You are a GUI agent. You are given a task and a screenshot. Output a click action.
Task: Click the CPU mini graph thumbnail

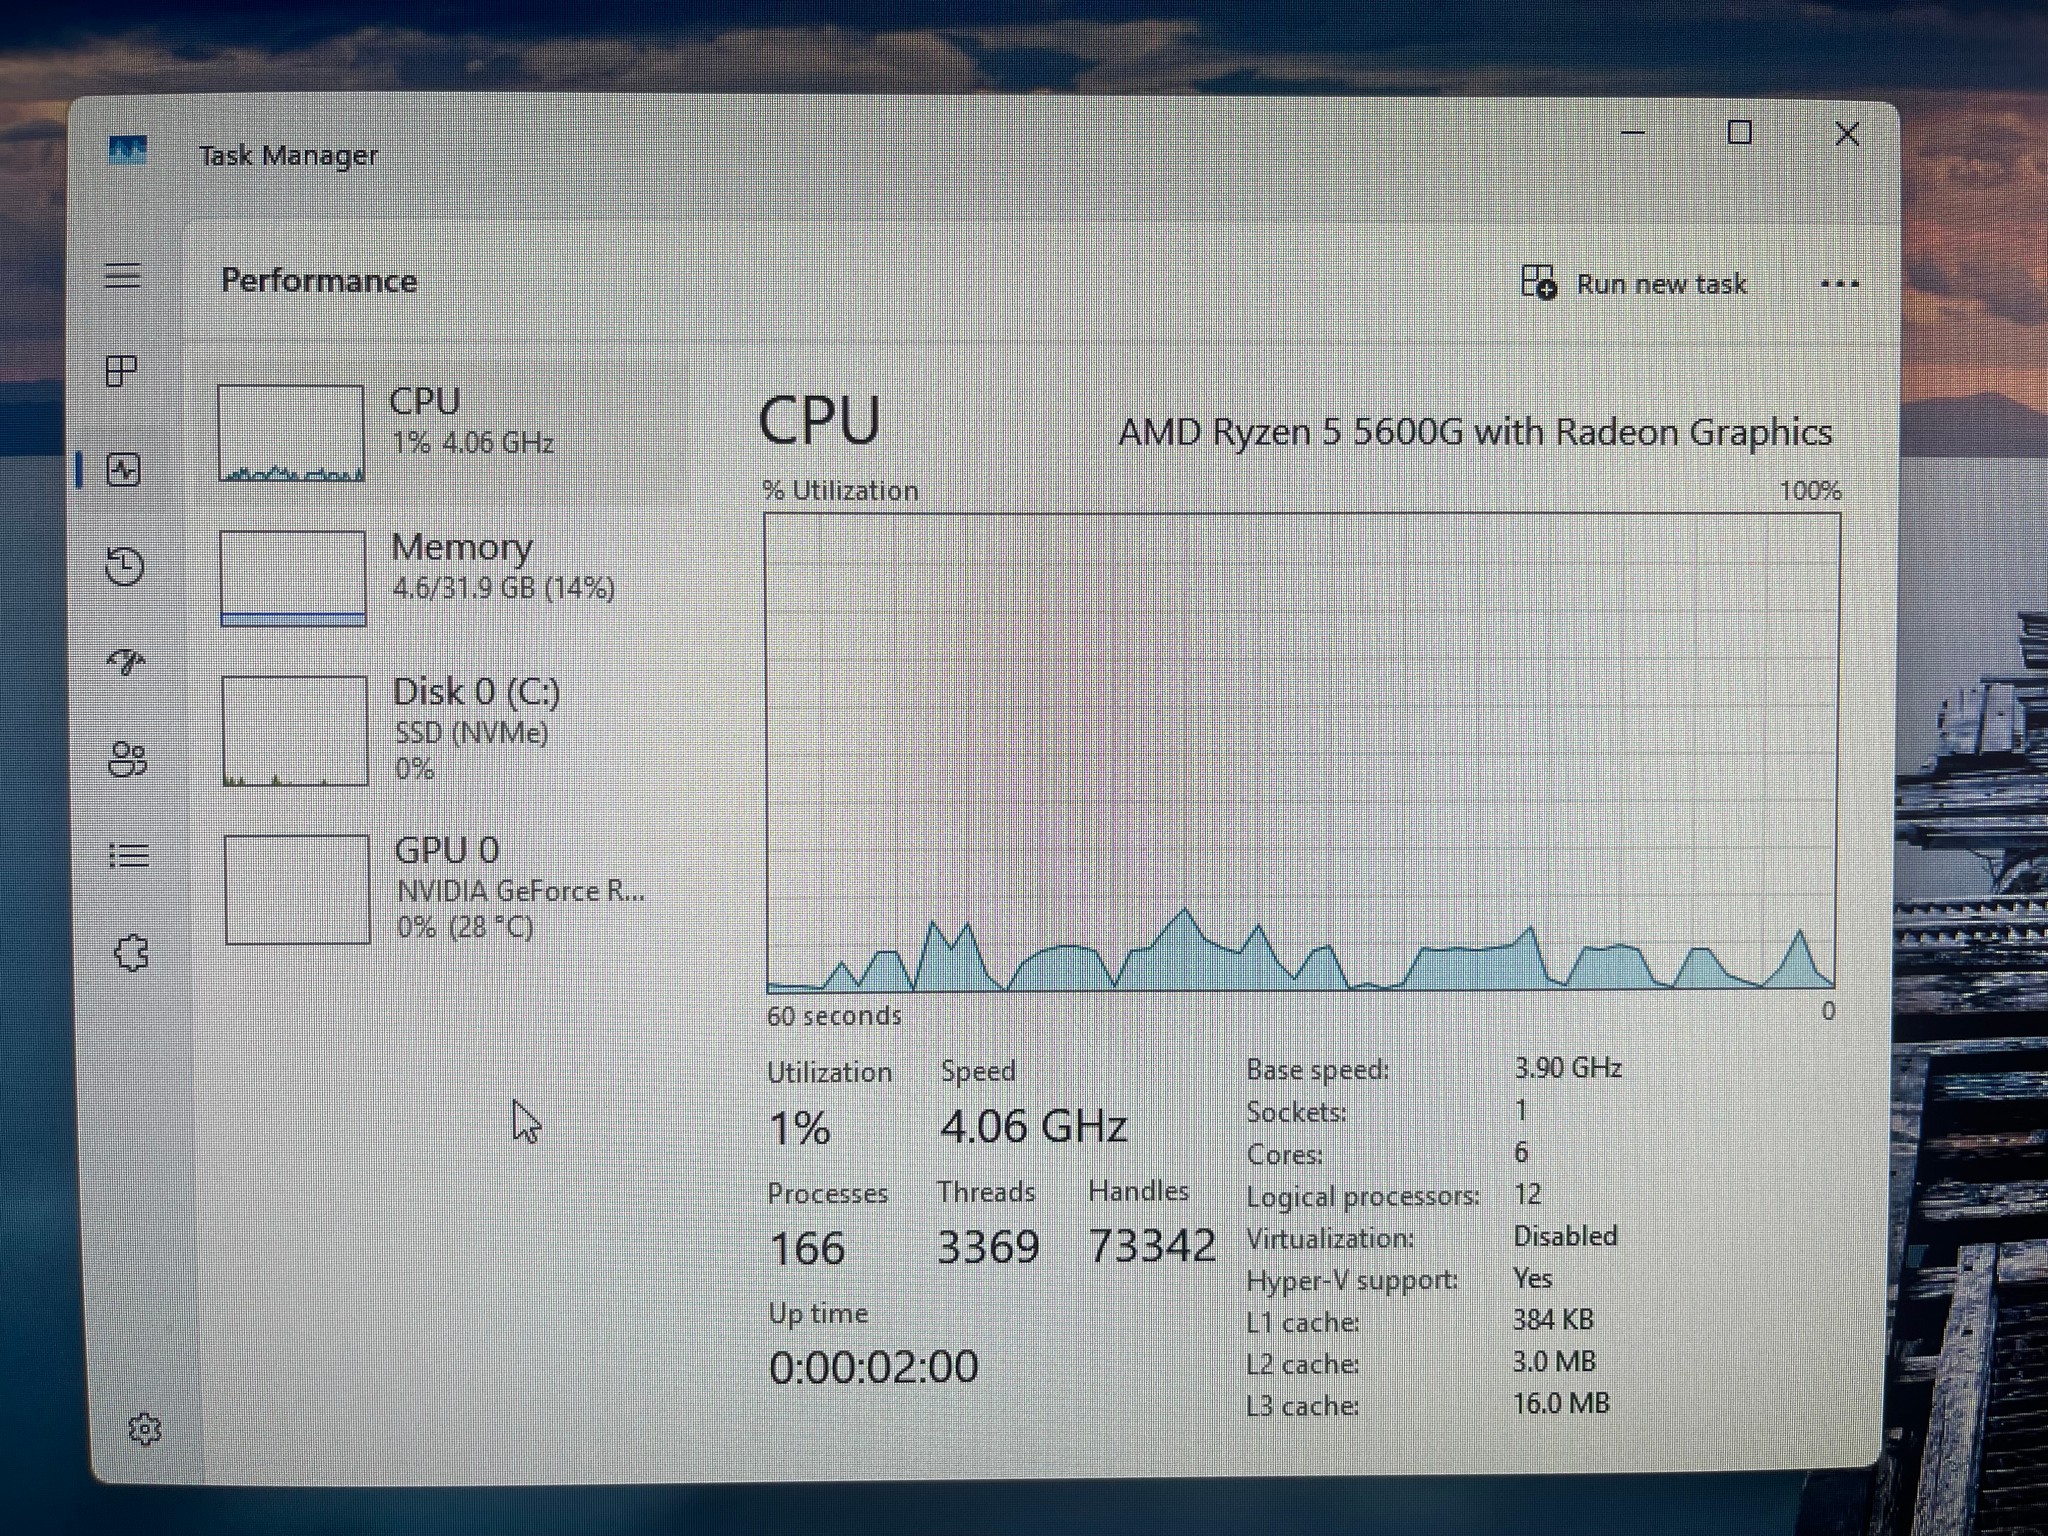click(291, 433)
